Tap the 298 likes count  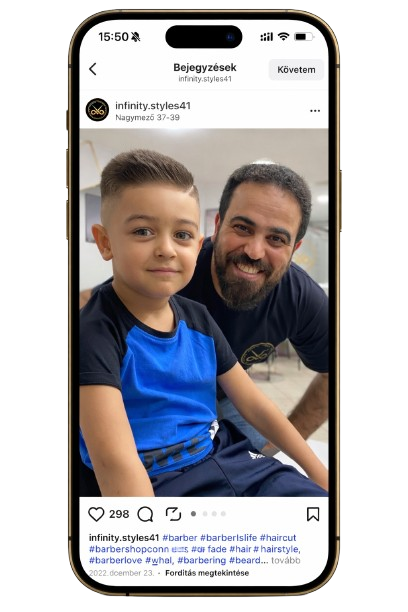[119, 514]
